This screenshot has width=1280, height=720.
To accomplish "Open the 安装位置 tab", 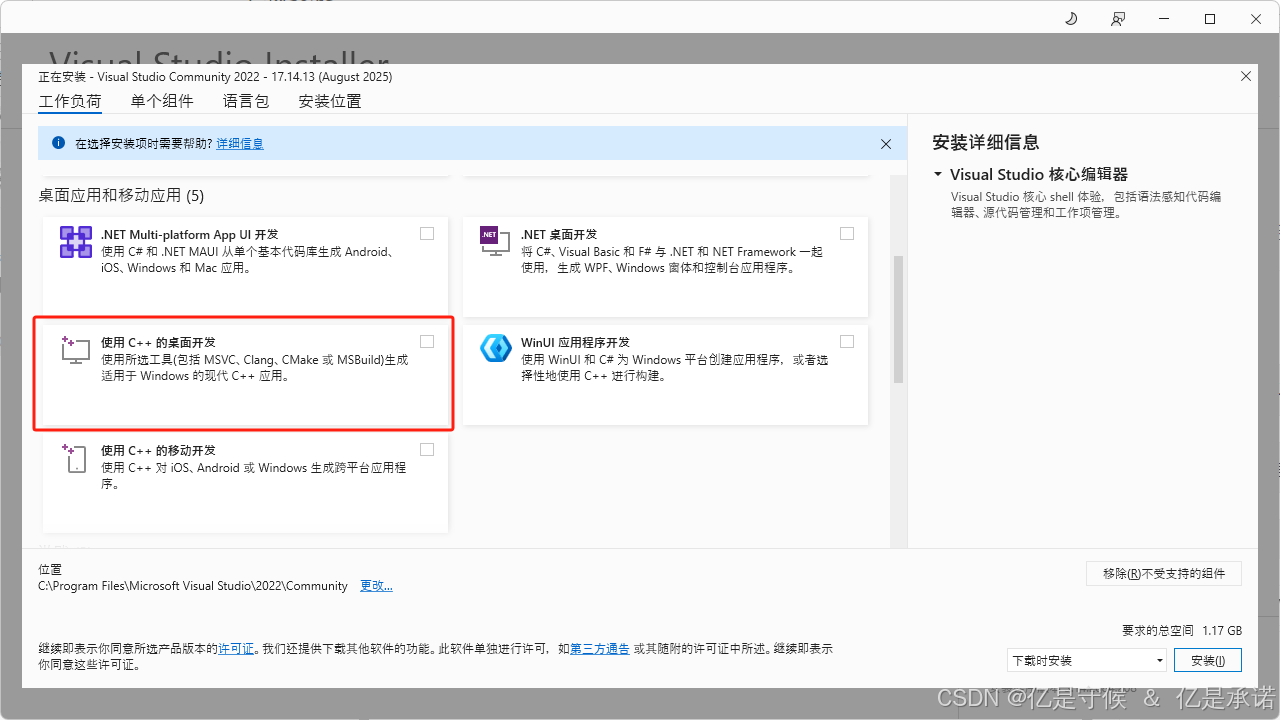I will (x=330, y=101).
